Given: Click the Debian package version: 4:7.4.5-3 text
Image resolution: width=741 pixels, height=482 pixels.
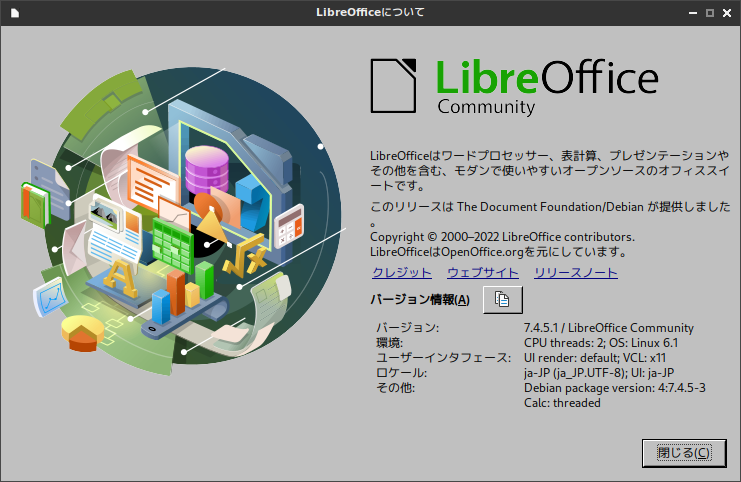Looking at the screenshot, I should (614, 388).
